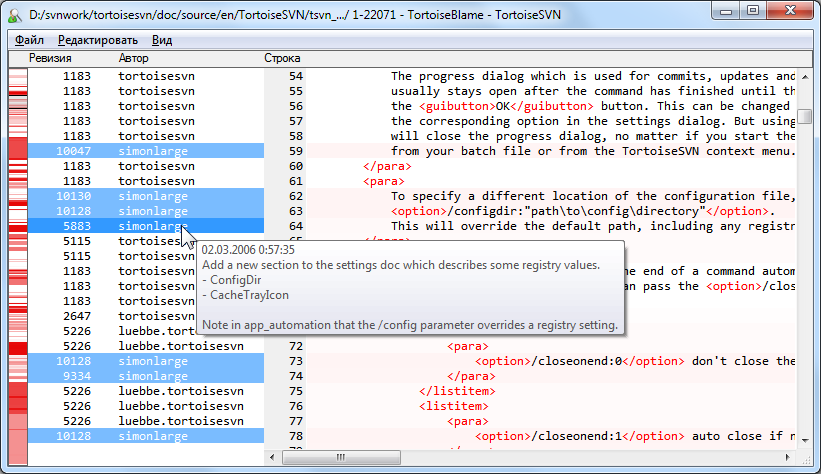
Task: Click line number 59
Action: [296, 151]
